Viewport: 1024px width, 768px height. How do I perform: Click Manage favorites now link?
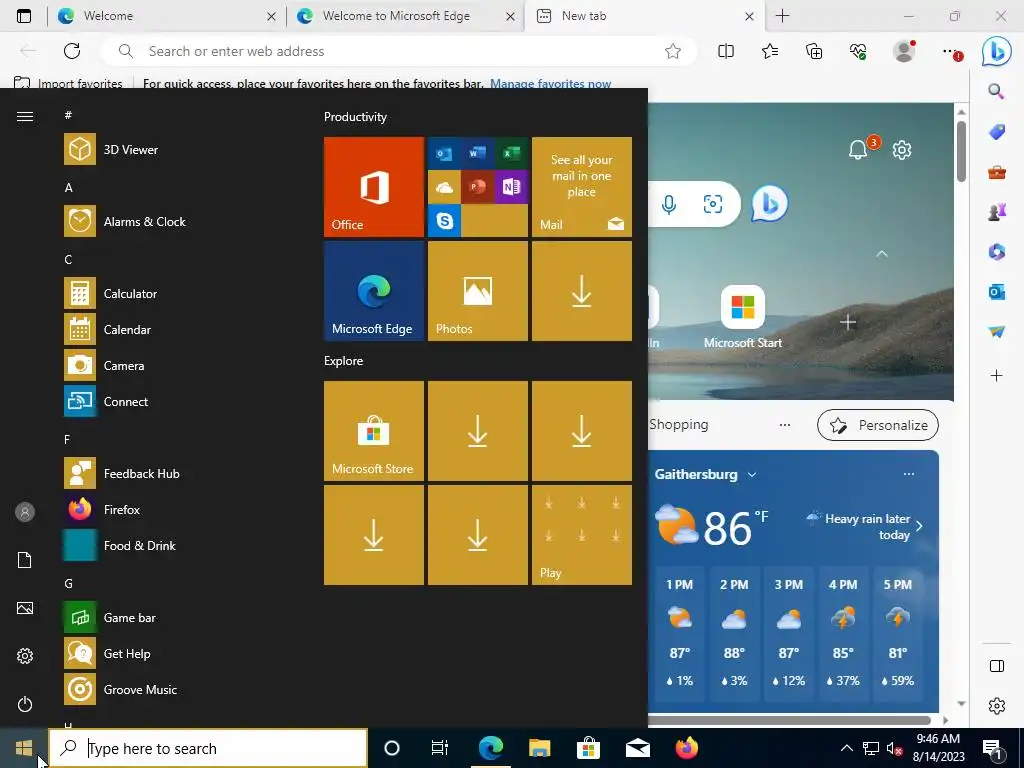551,84
